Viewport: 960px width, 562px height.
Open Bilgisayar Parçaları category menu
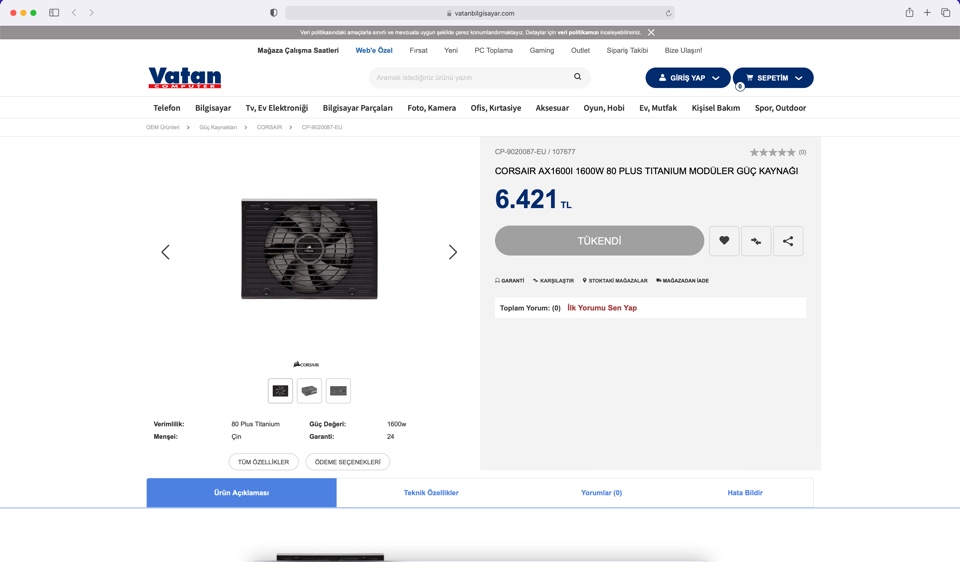[x=357, y=108]
